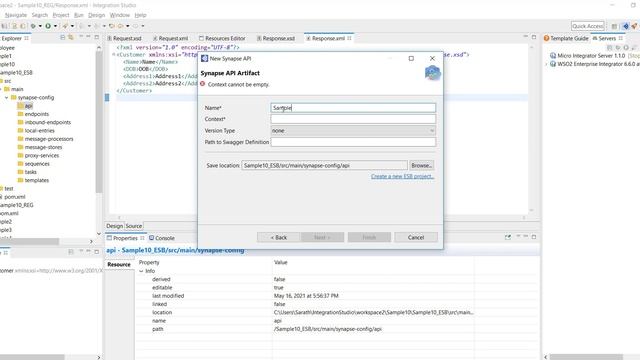The width and height of the screenshot is (640, 360).
Task: Collapse the synapse-config folder
Action: click(7, 98)
